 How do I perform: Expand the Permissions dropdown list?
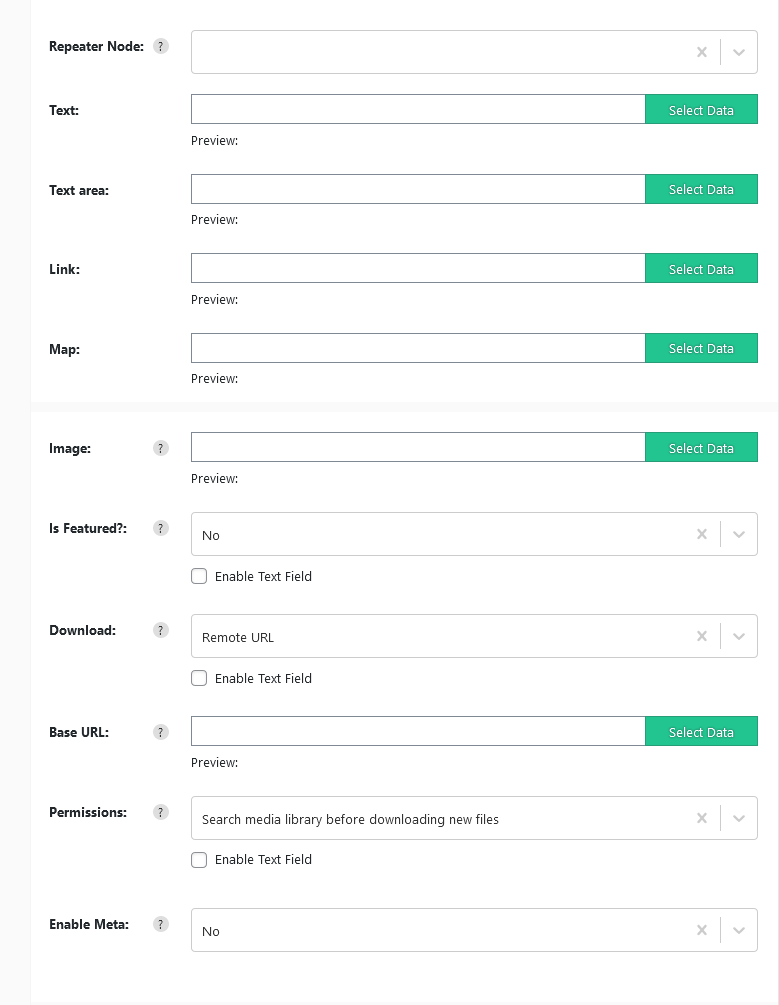739,818
